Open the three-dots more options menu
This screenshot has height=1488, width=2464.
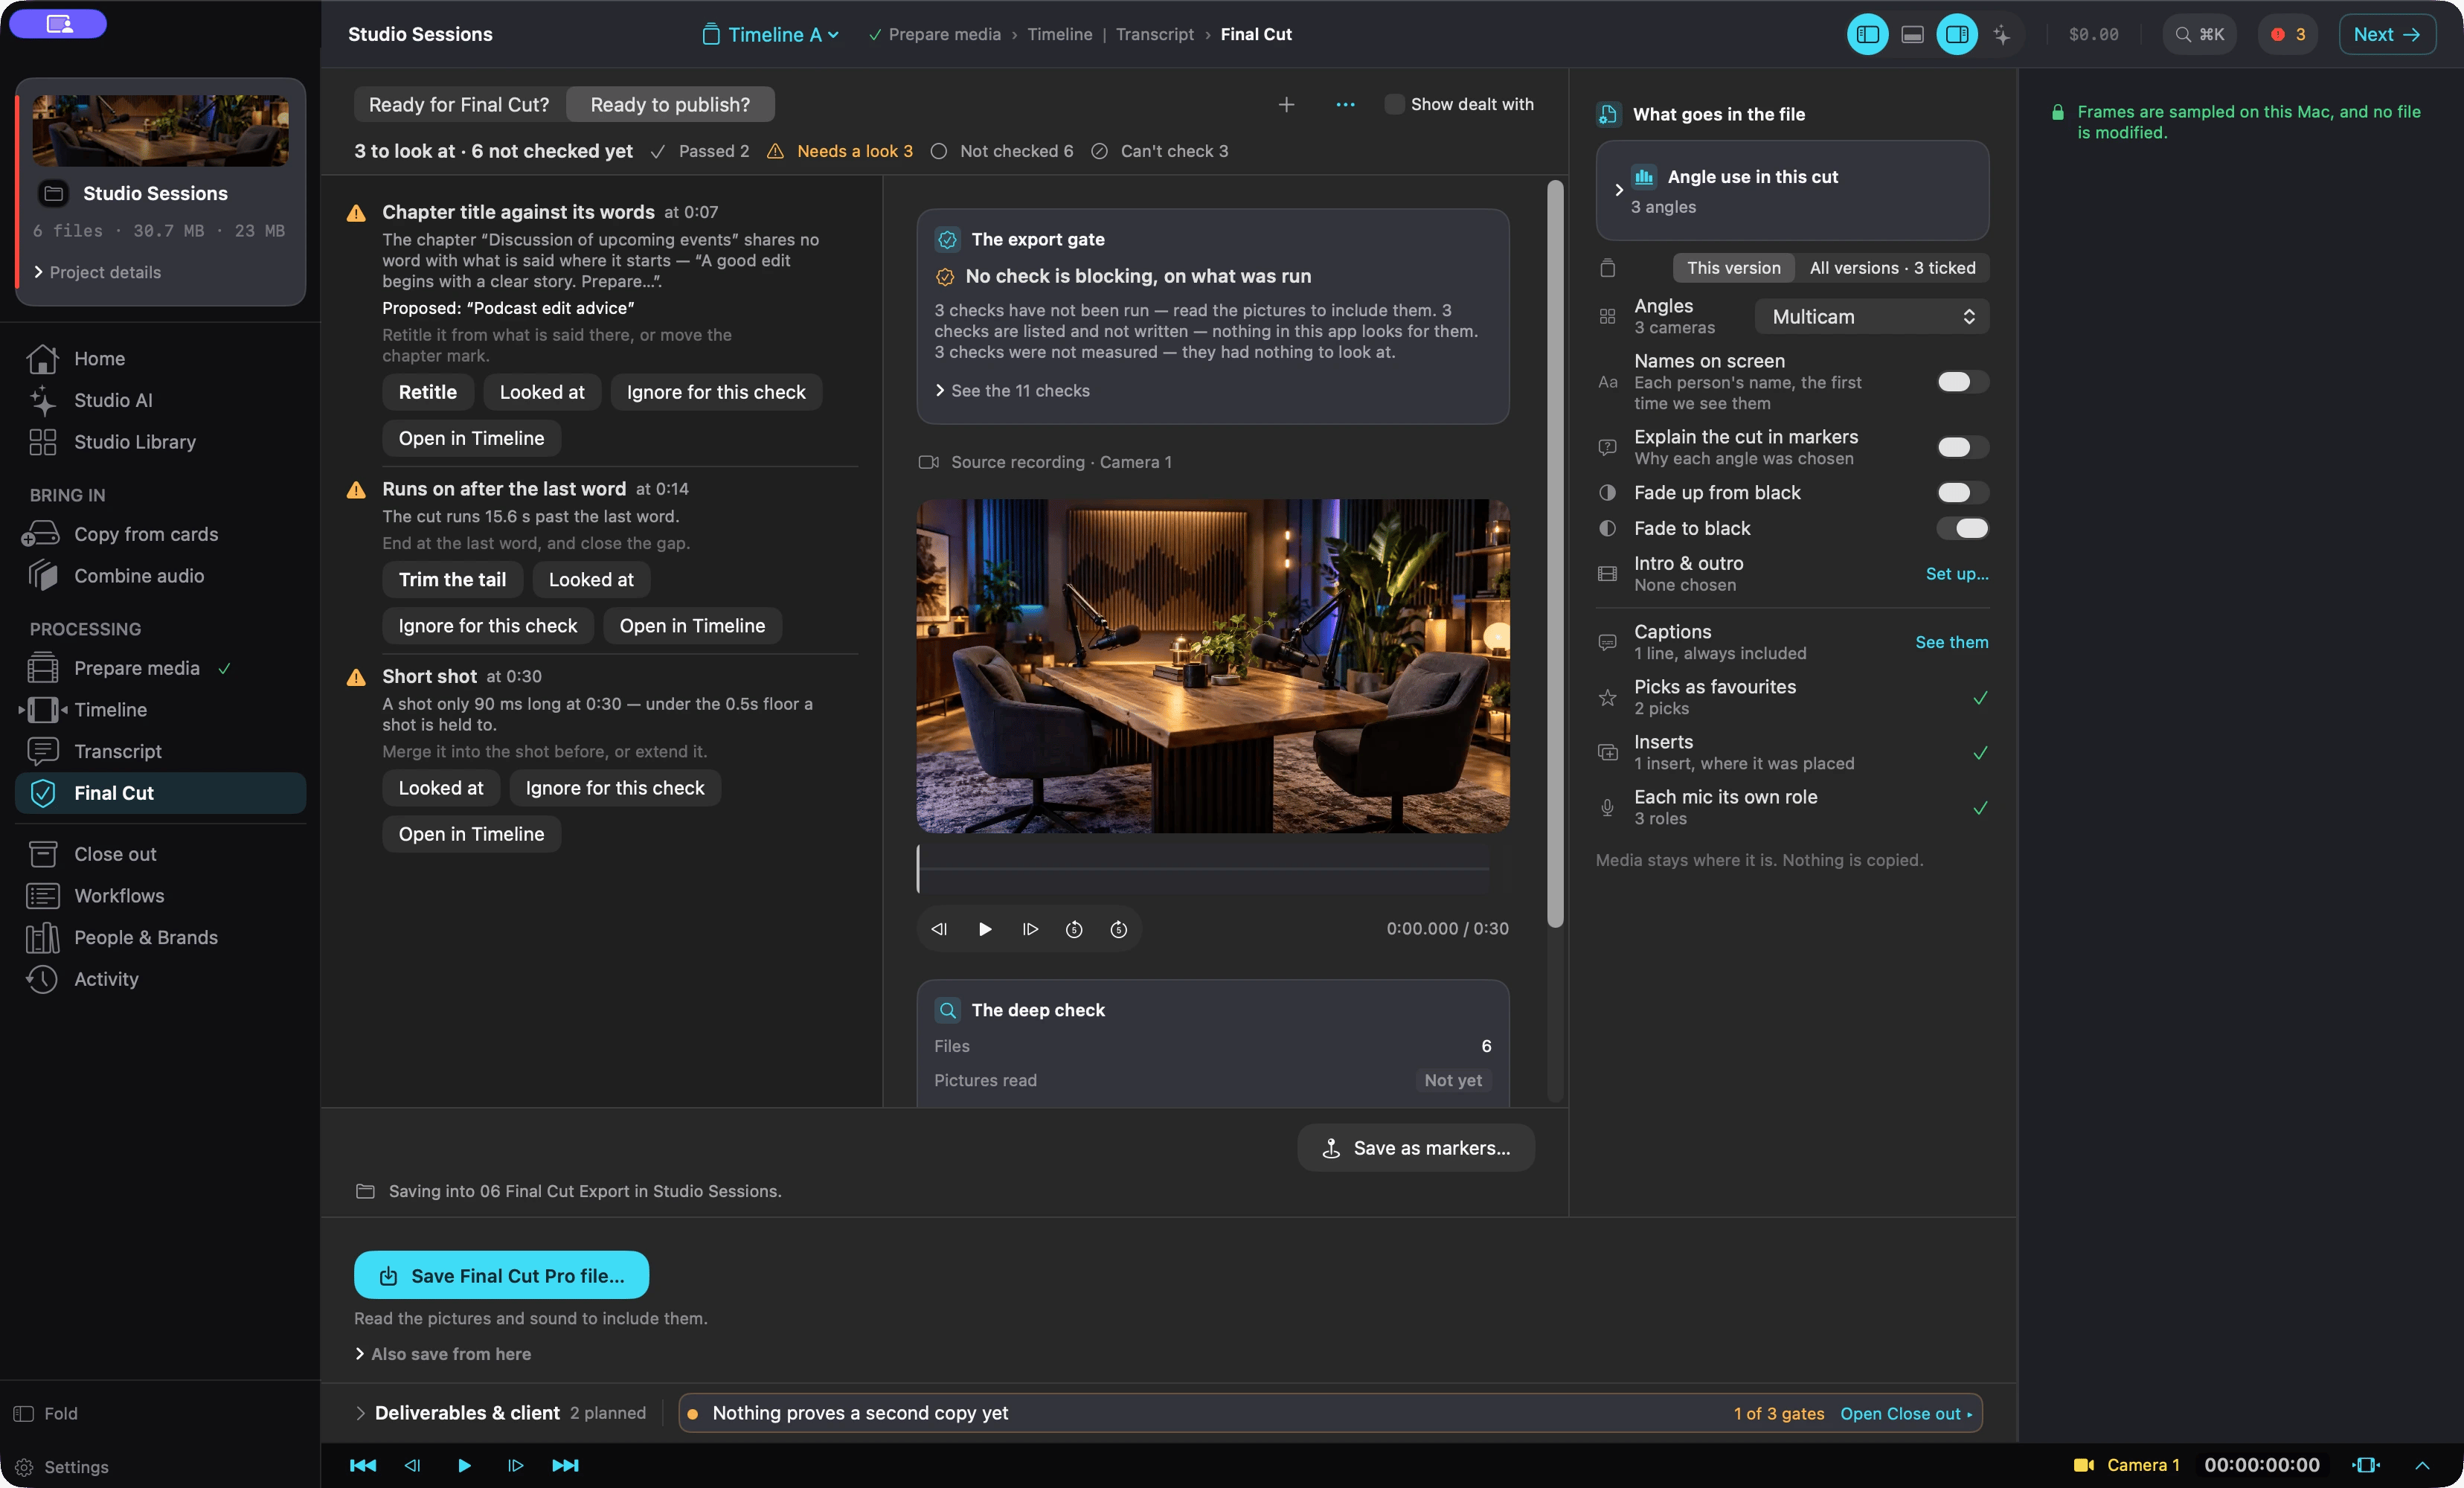click(1345, 104)
